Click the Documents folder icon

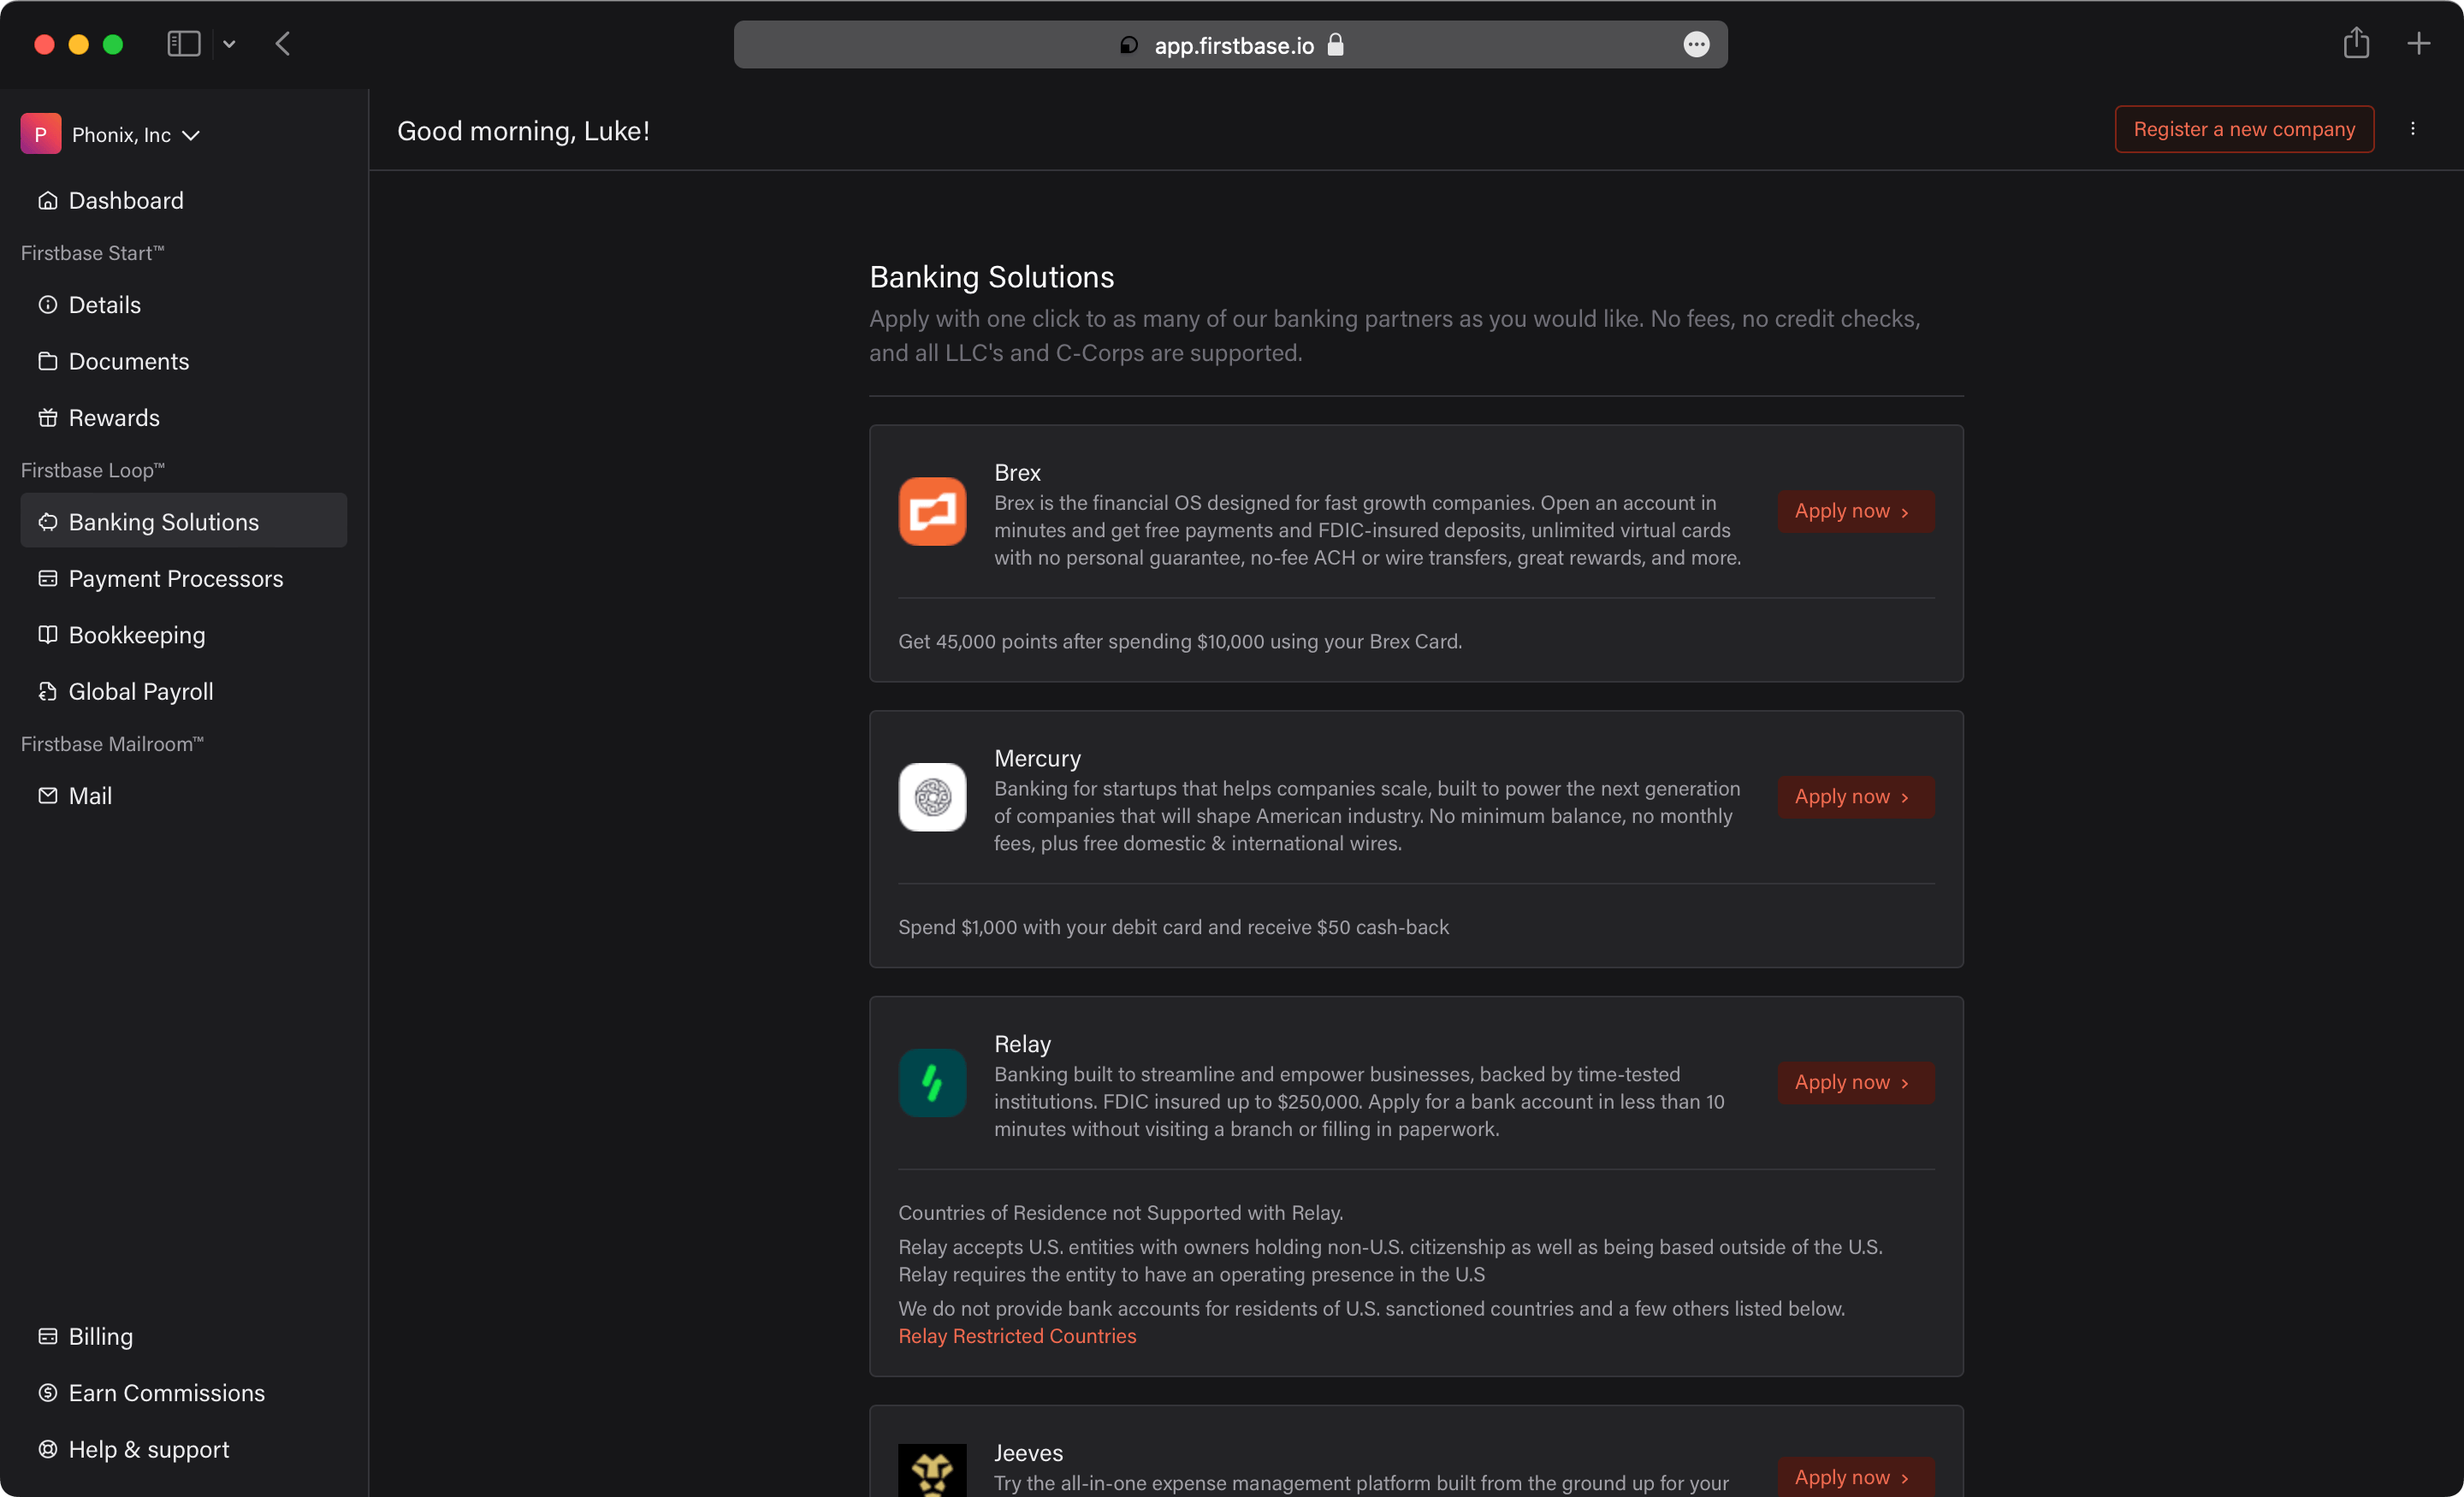tap(47, 361)
